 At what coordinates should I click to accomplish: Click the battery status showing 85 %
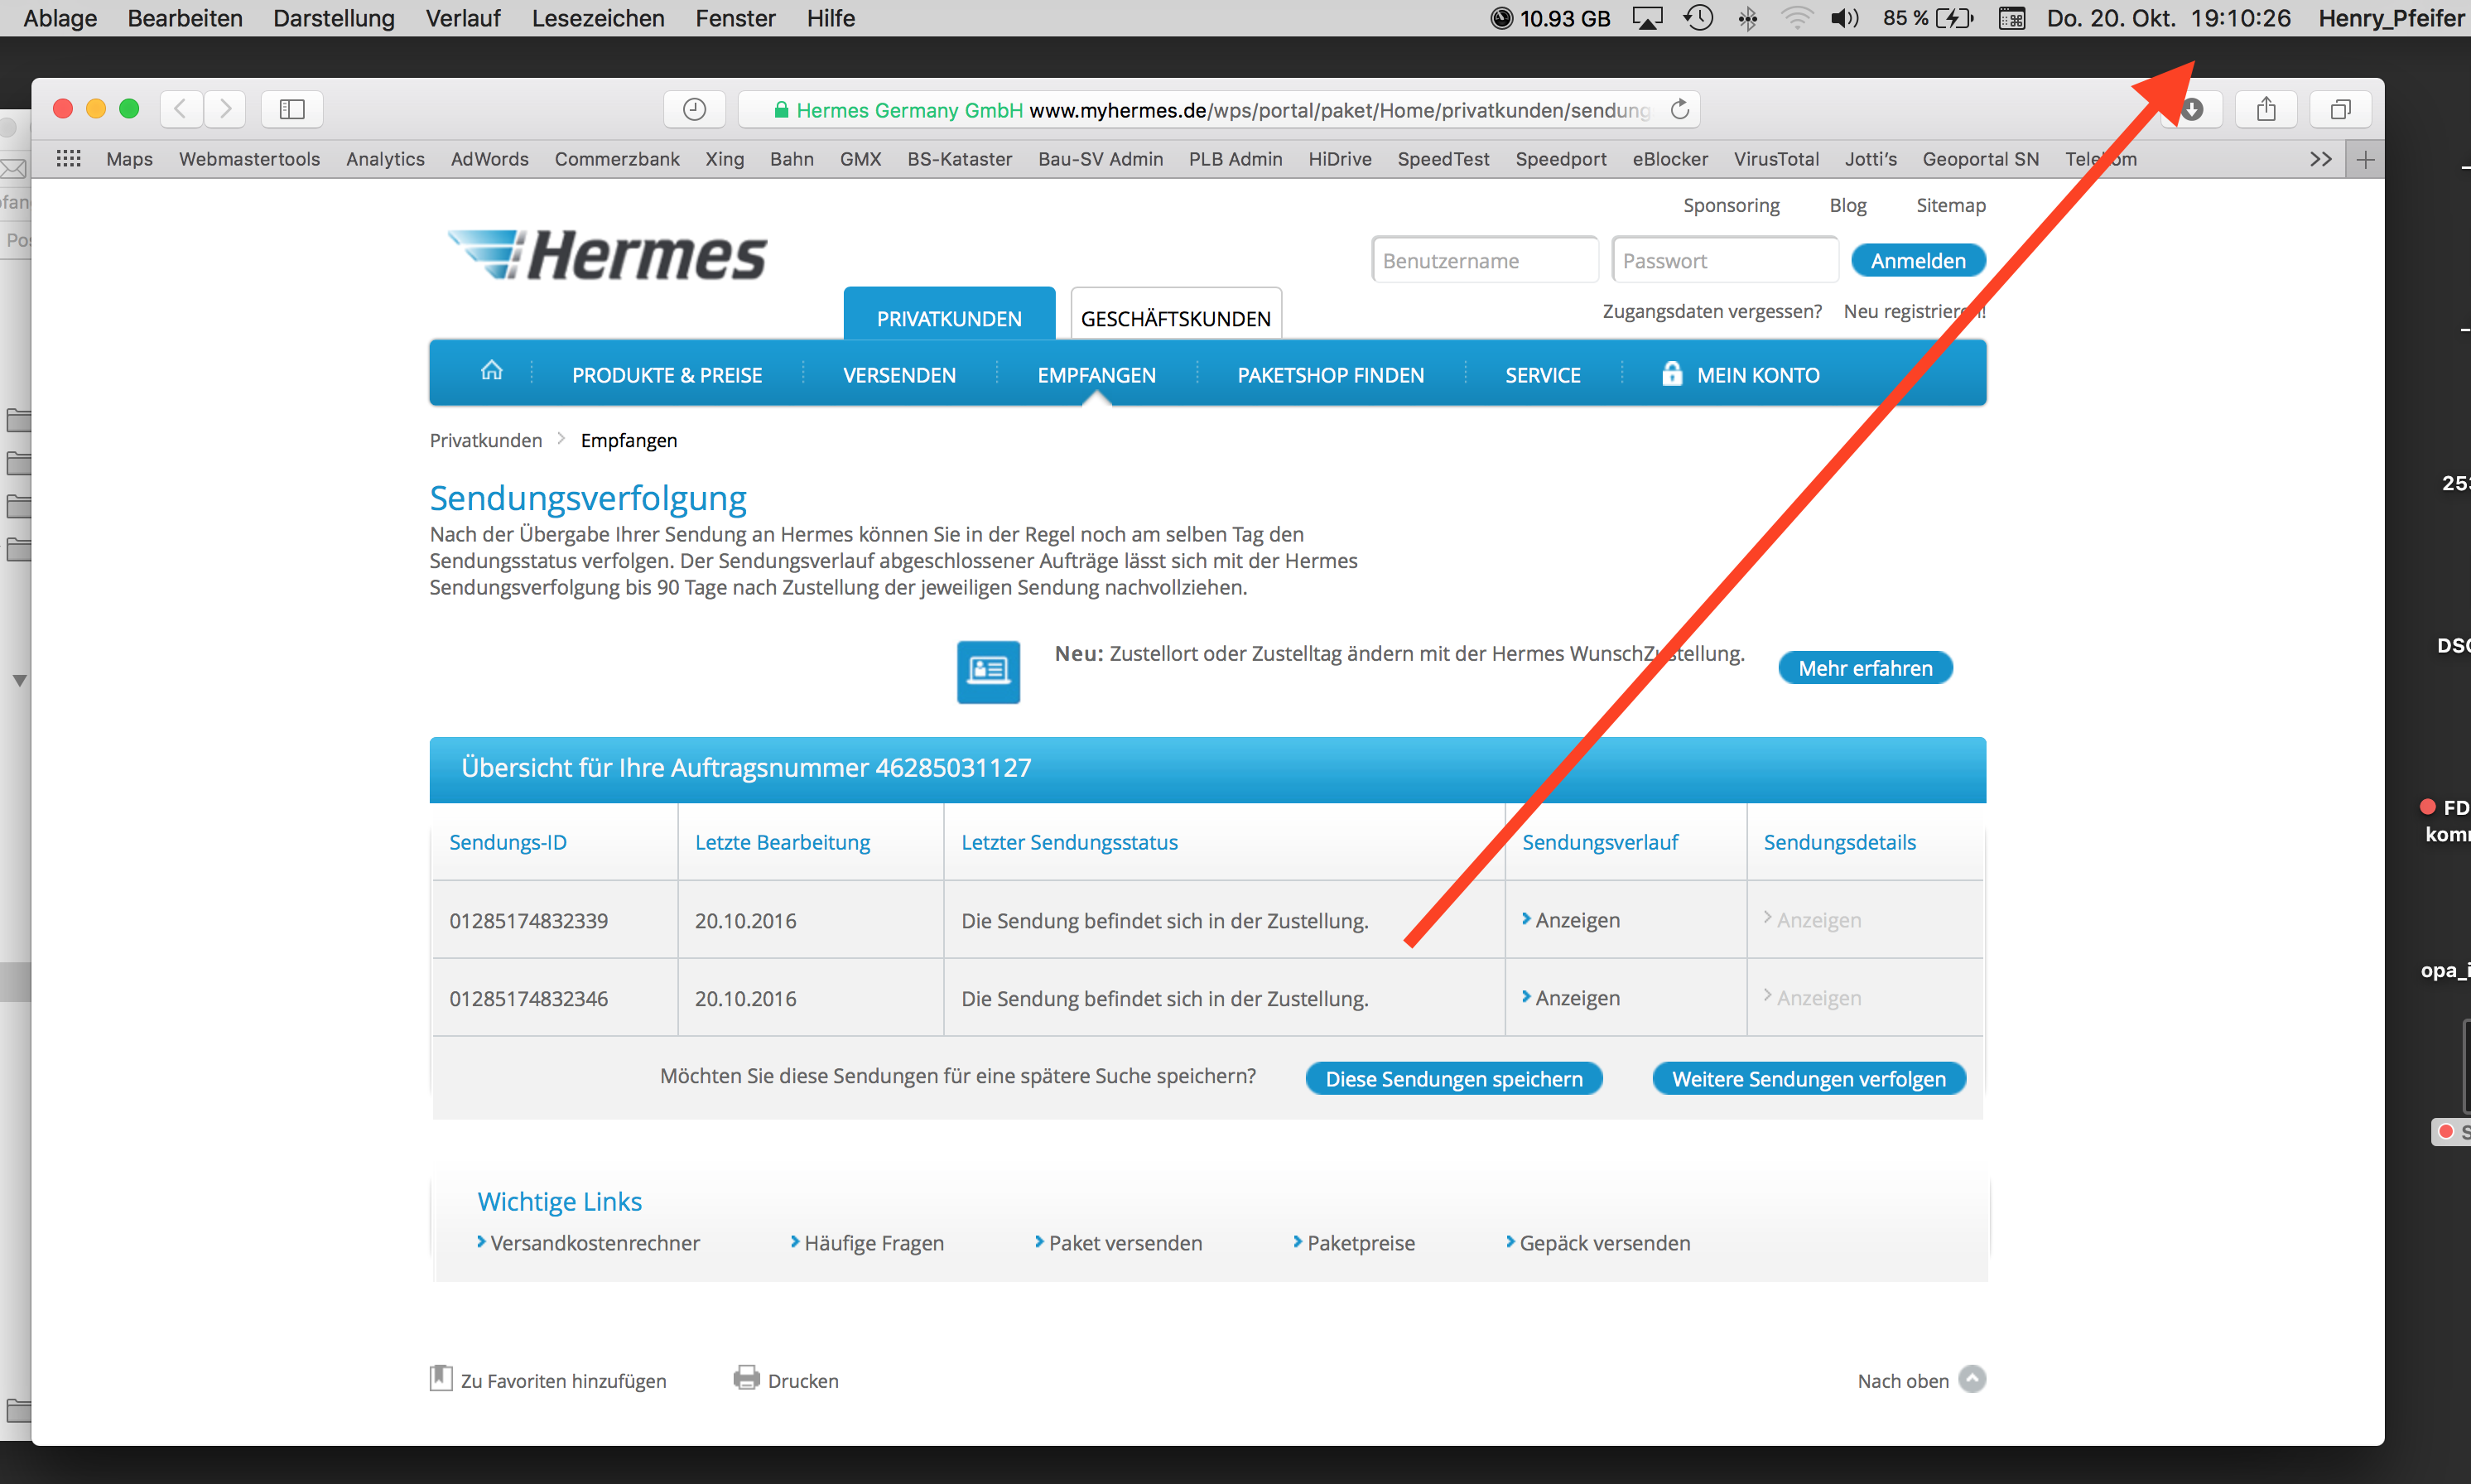[x=1928, y=18]
